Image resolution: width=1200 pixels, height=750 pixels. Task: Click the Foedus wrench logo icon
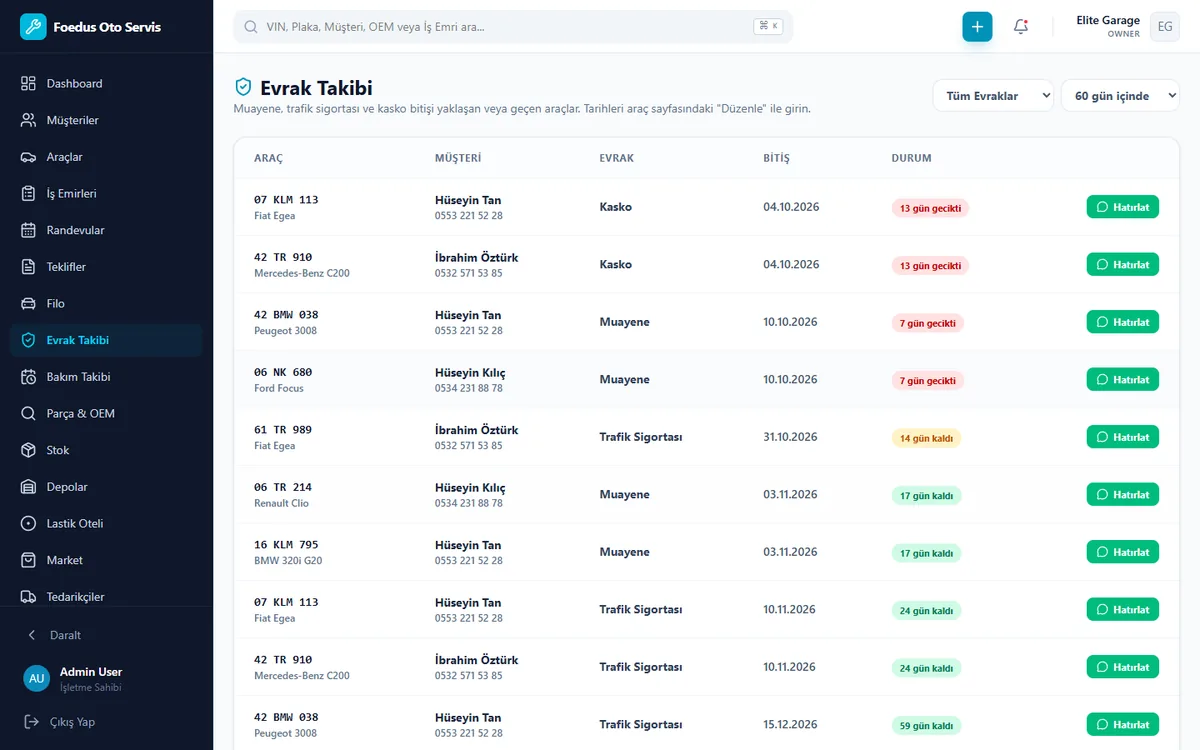pos(33,27)
